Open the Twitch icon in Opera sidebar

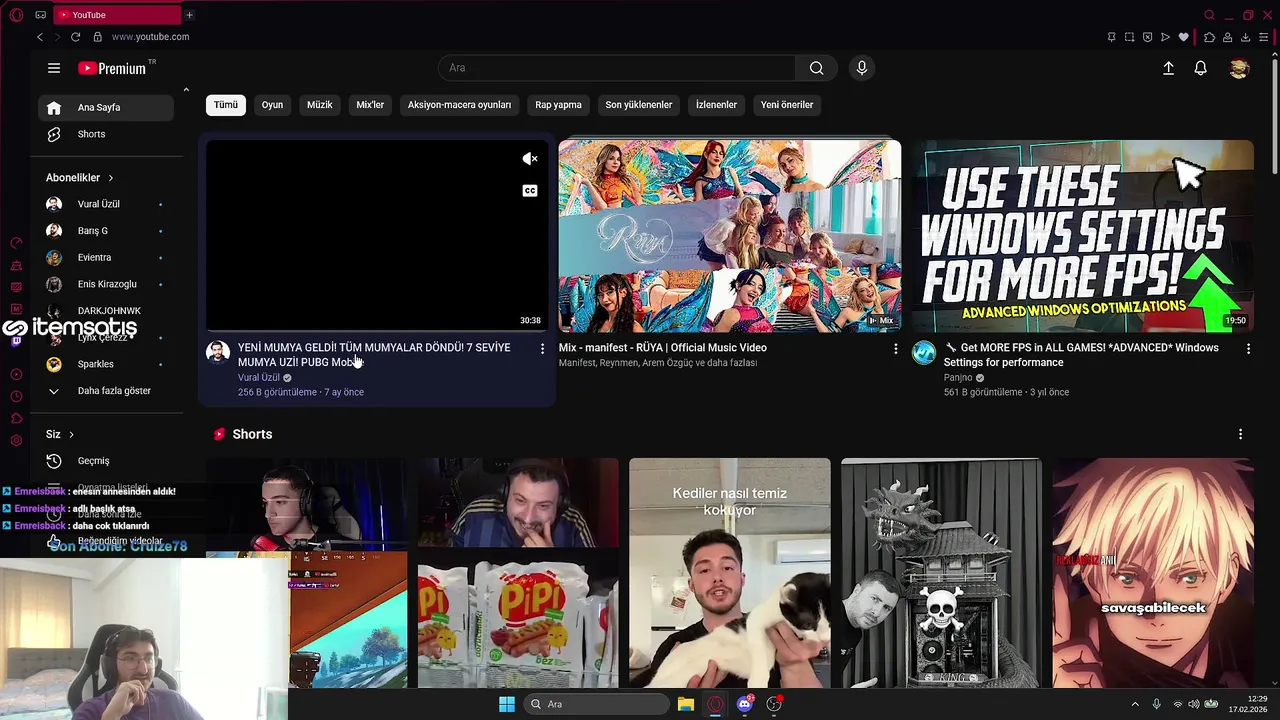[x=16, y=342]
